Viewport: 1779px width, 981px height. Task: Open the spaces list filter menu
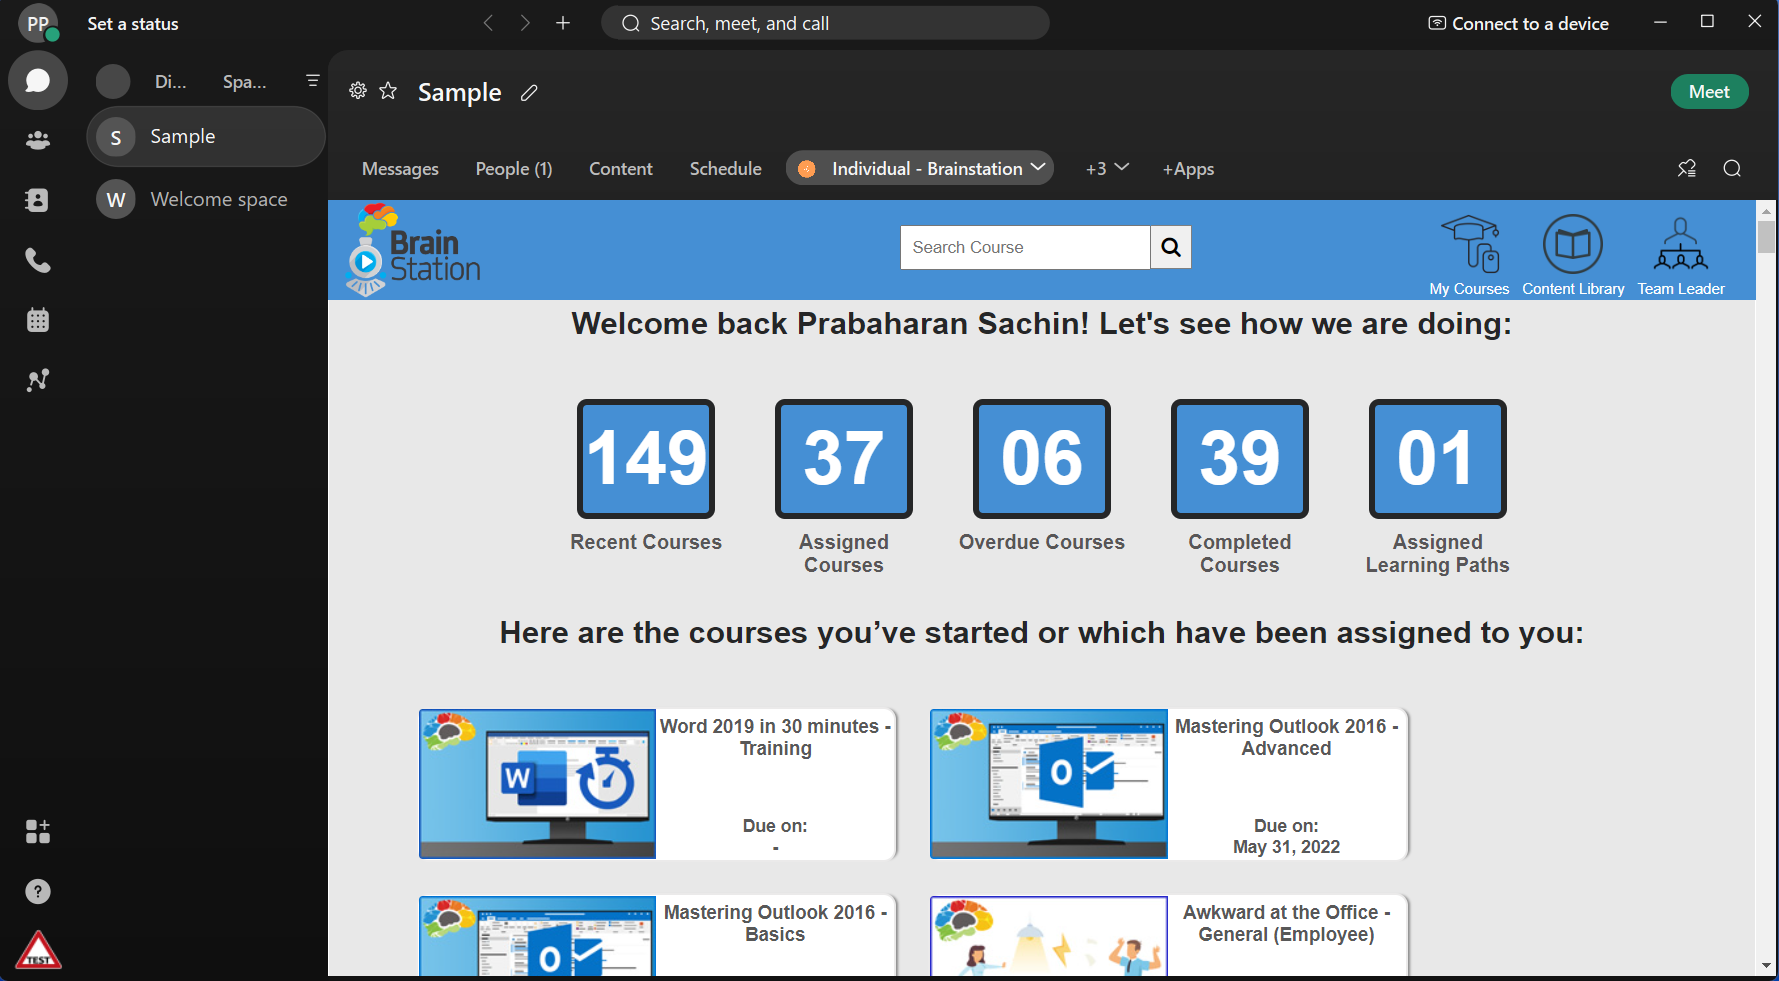point(312,81)
